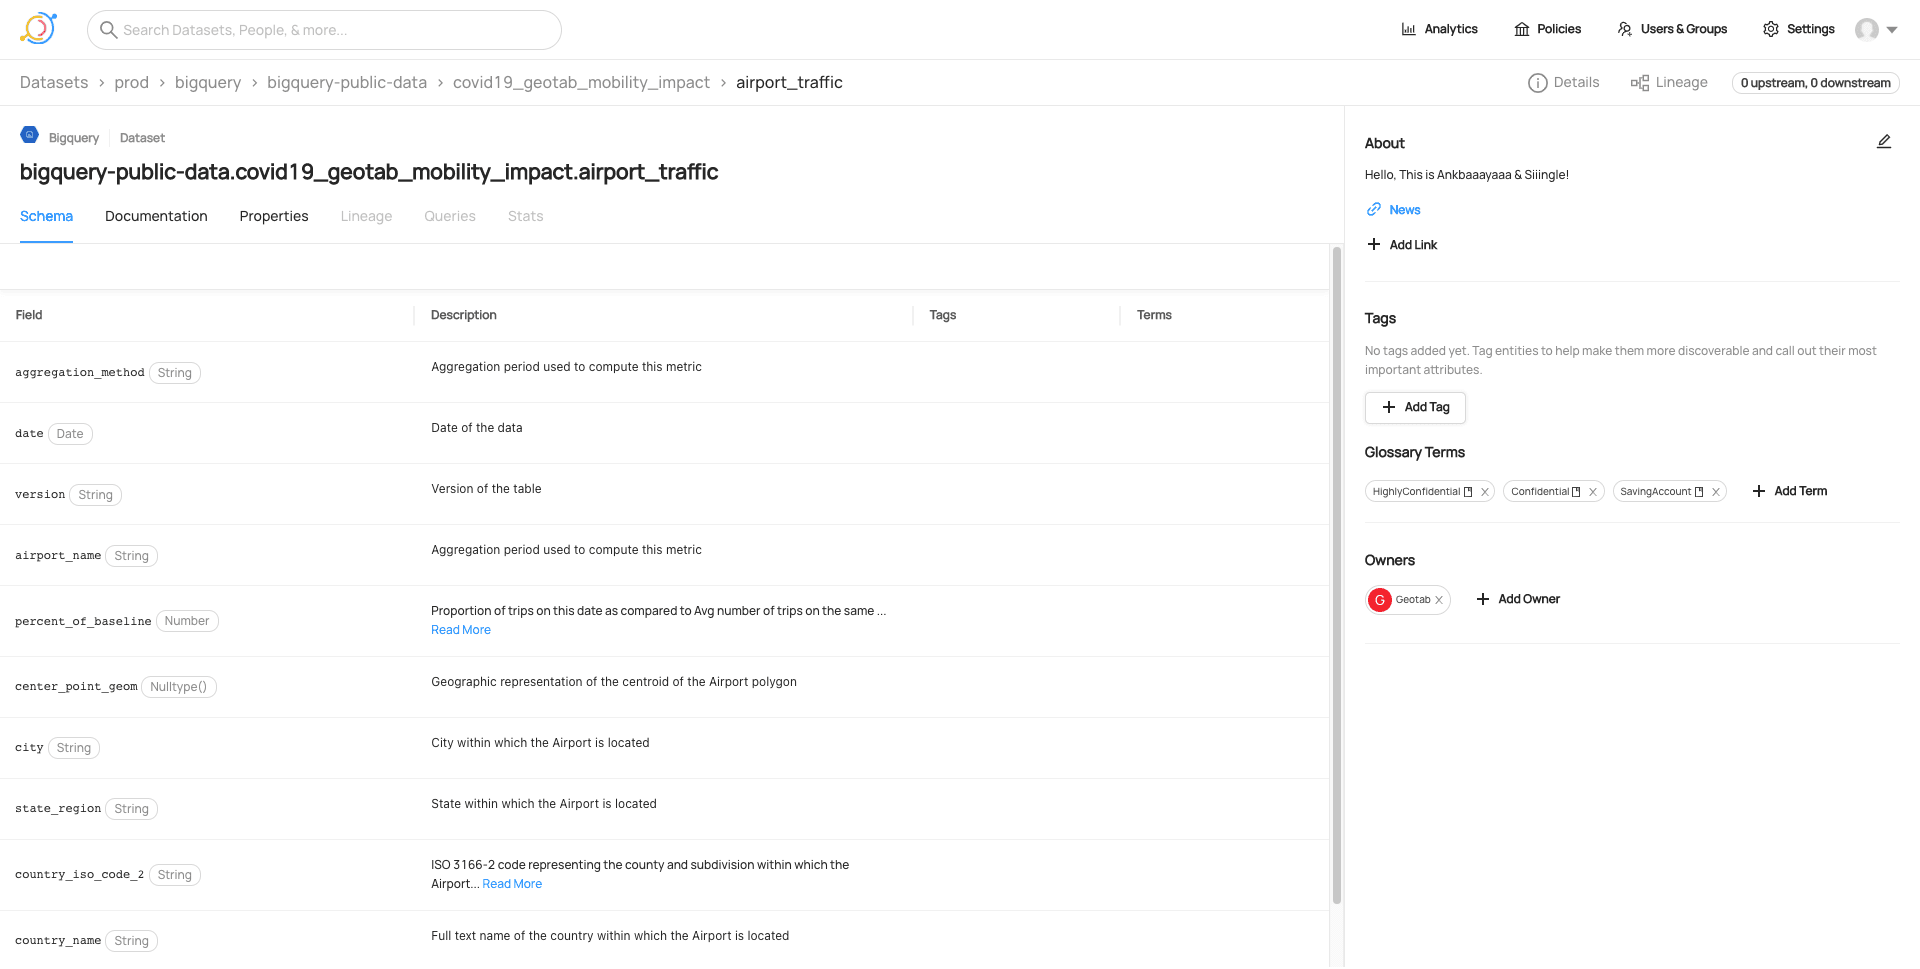
Task: Click the Bigquery platform icon
Action: coord(30,135)
